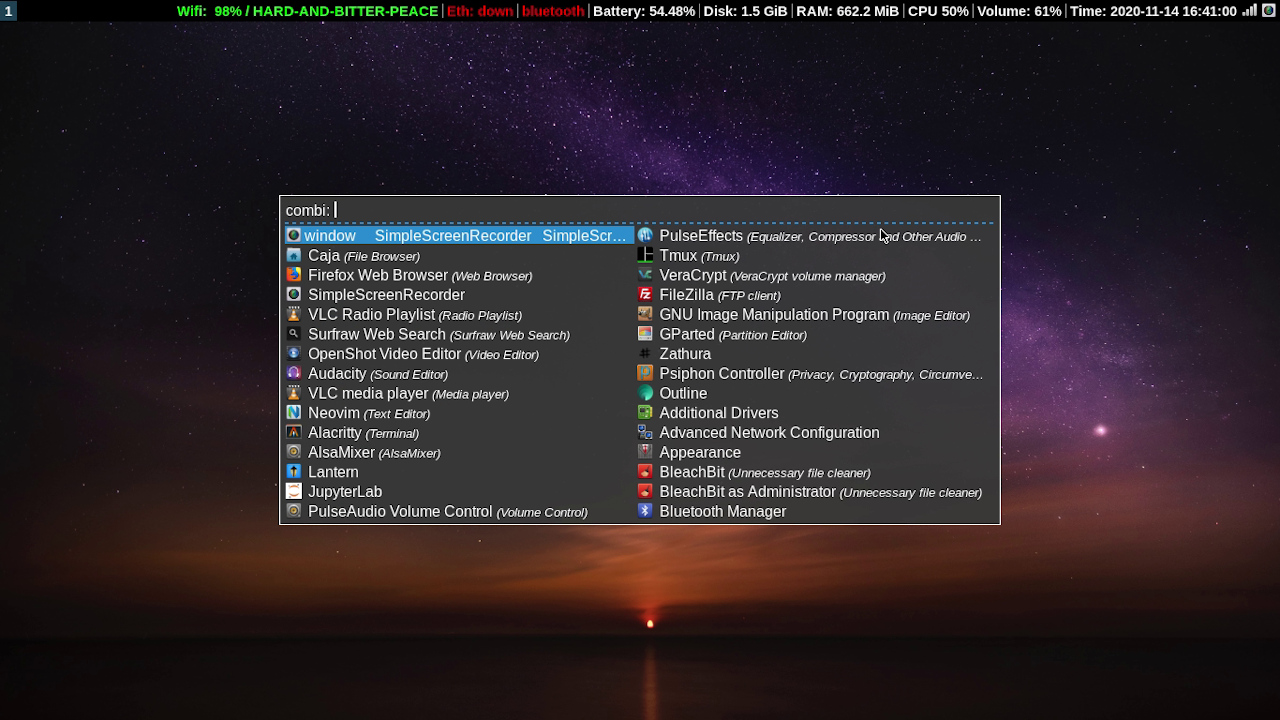Select the 'Alacritty' (Terminal) row
The height and width of the screenshot is (720, 1280).
click(459, 432)
